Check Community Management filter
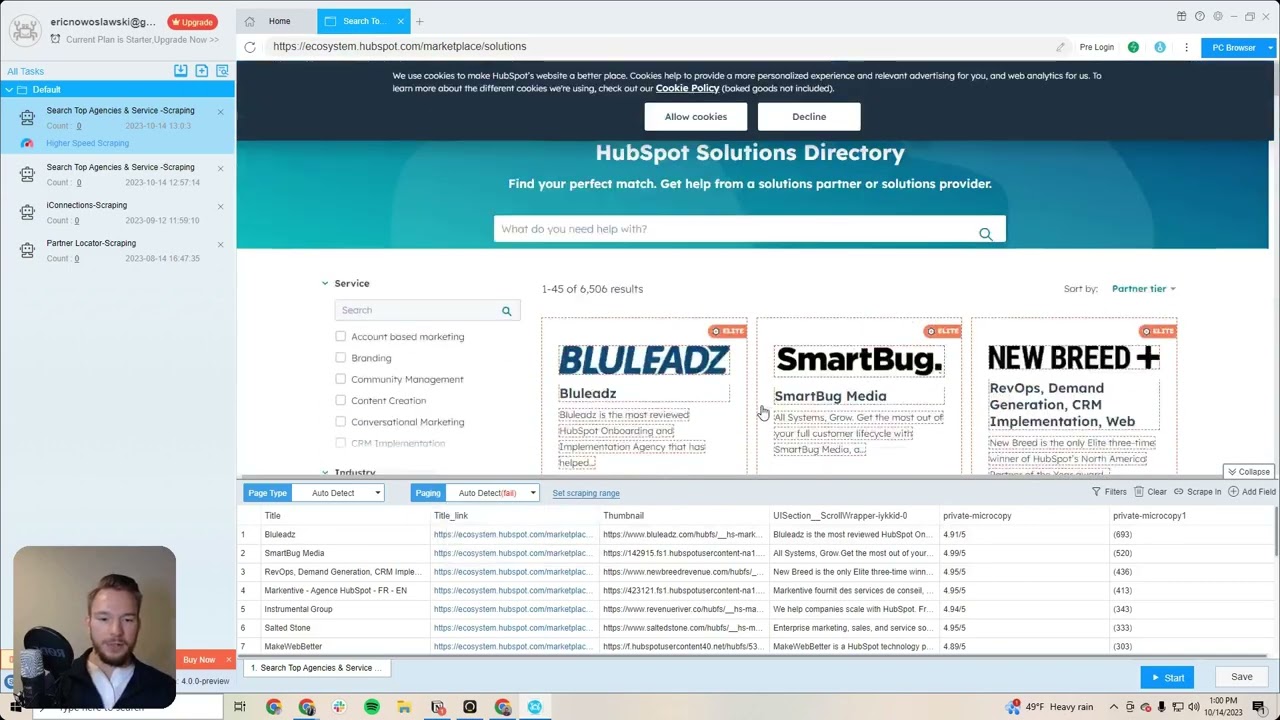This screenshot has height=720, width=1280. point(341,379)
